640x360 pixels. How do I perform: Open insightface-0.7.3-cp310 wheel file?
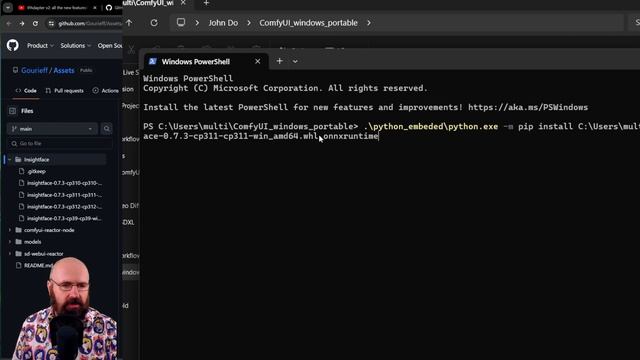[x=64, y=183]
